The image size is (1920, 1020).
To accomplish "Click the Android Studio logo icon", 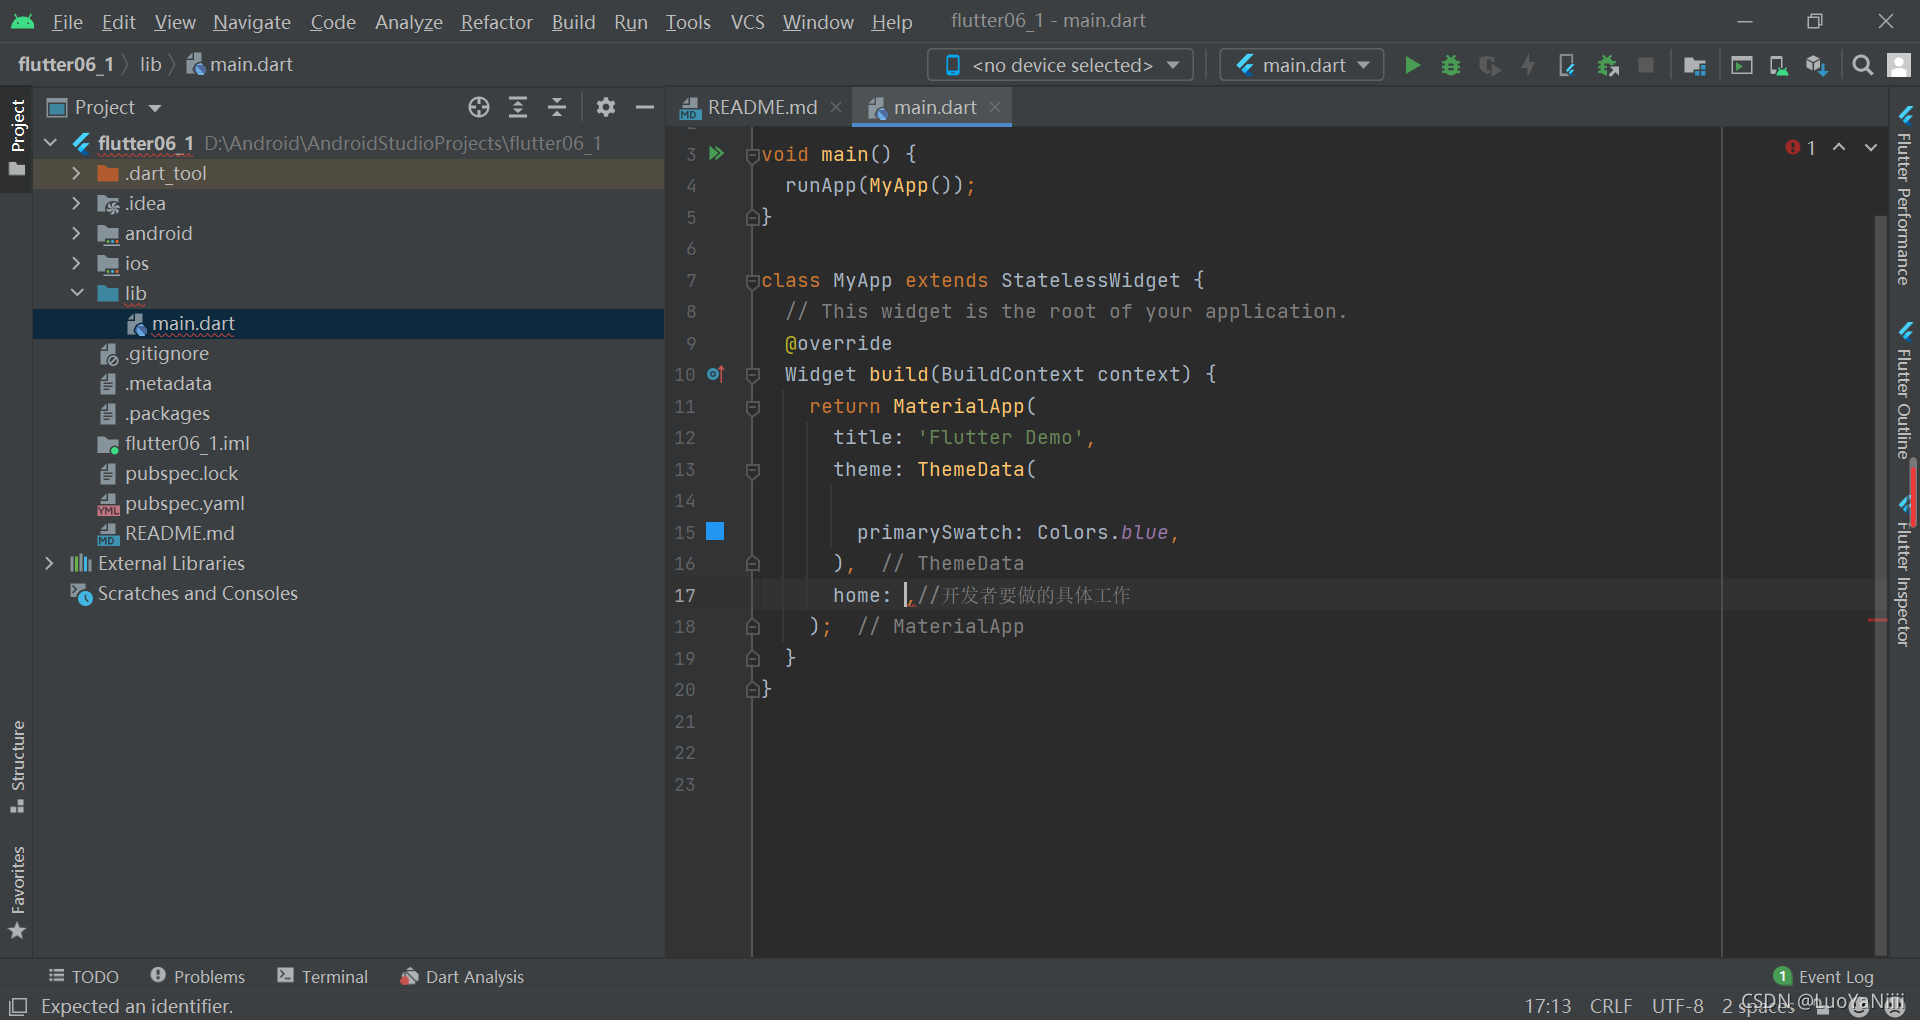I will [22, 21].
